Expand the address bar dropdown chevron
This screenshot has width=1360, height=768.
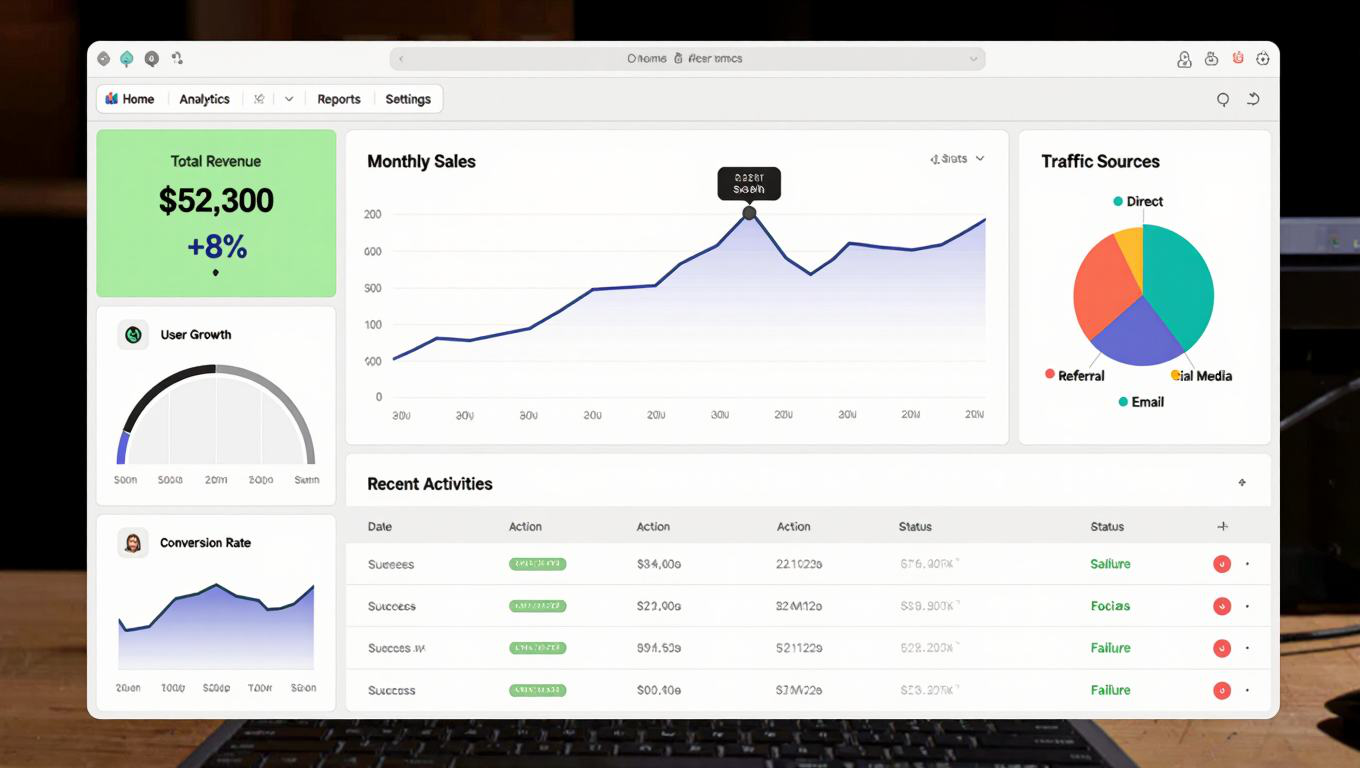point(973,59)
